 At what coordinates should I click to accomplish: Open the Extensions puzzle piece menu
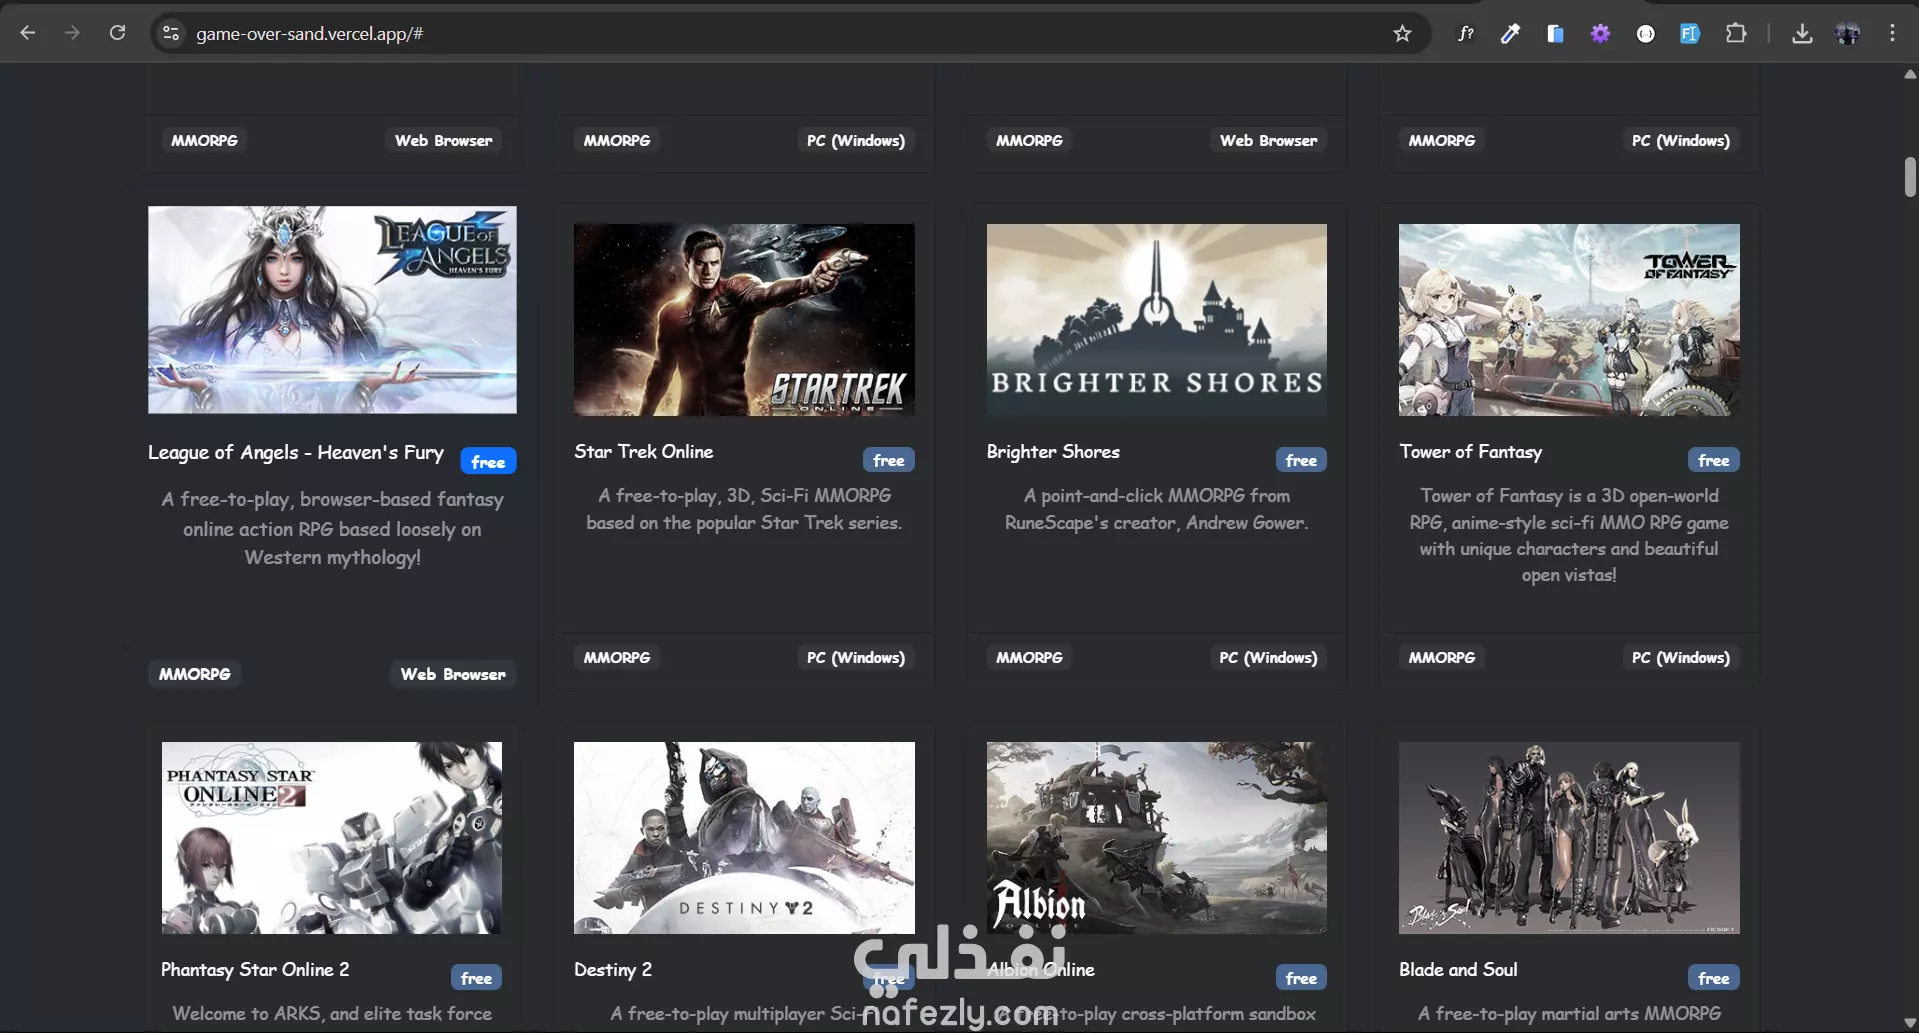[1736, 33]
